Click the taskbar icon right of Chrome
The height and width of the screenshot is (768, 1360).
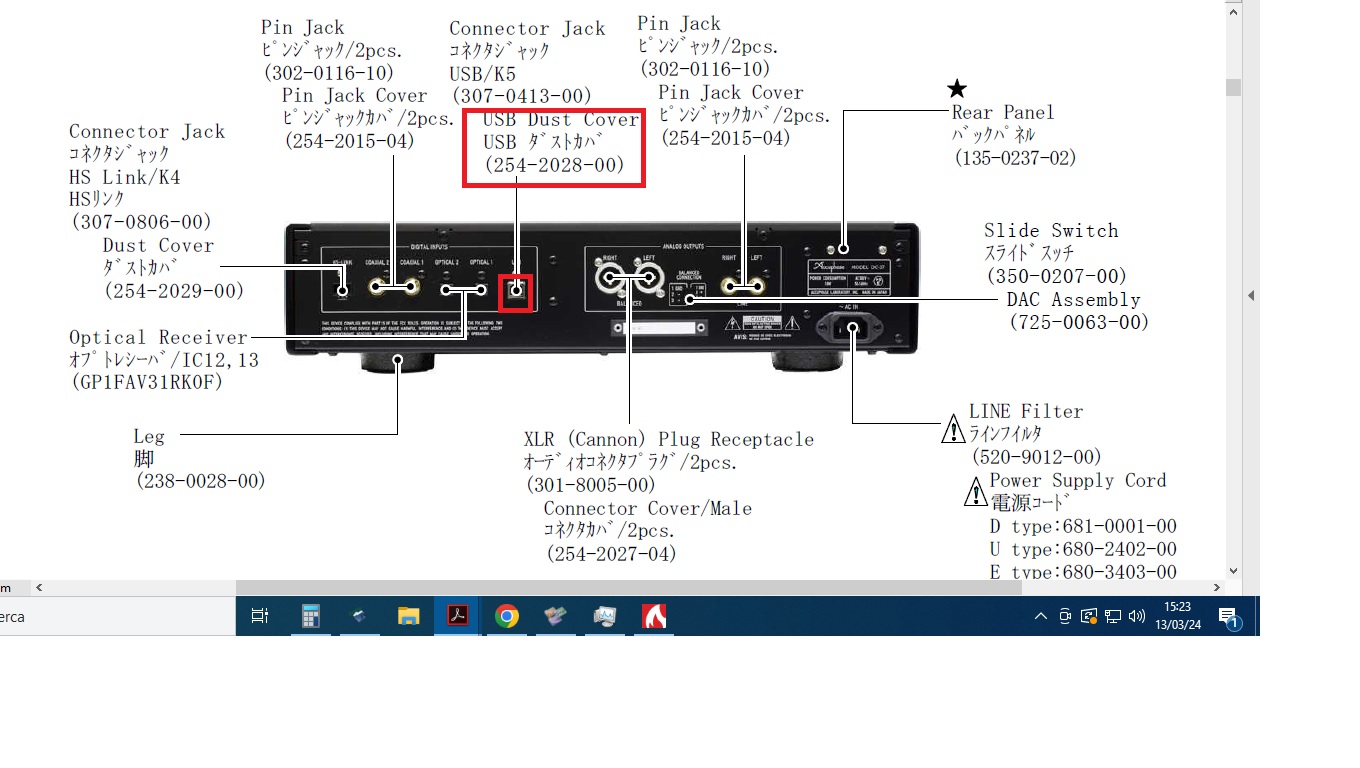(x=555, y=616)
